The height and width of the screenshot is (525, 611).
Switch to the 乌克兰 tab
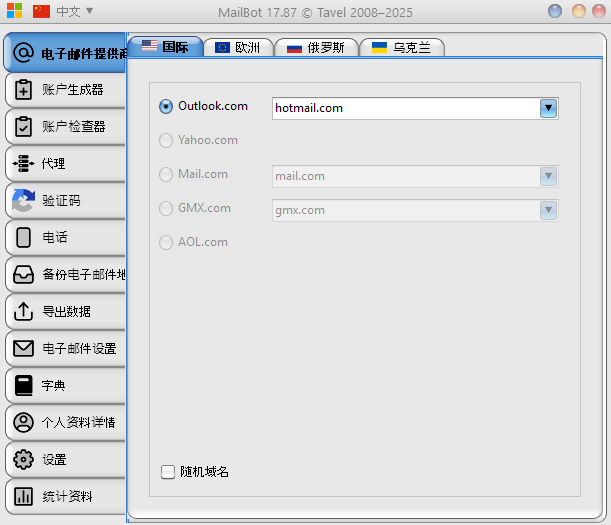coord(402,48)
